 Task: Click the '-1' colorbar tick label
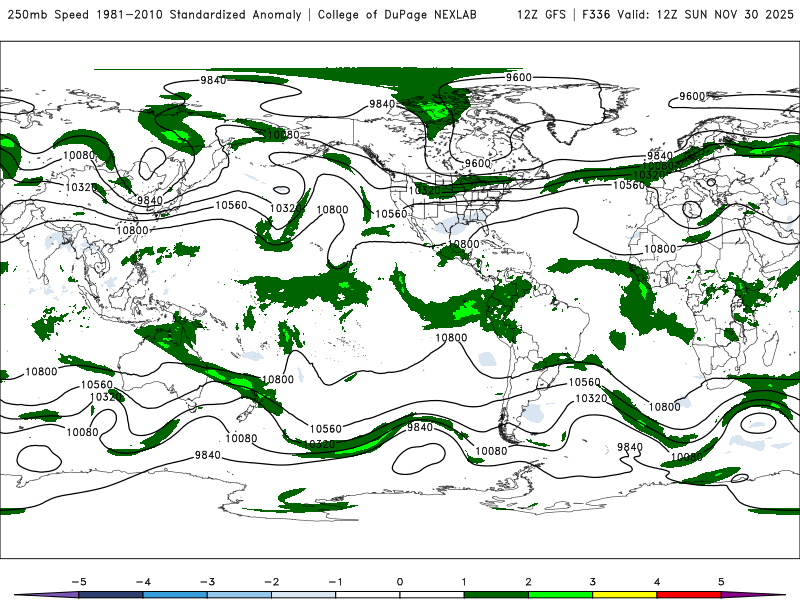pos(335,582)
